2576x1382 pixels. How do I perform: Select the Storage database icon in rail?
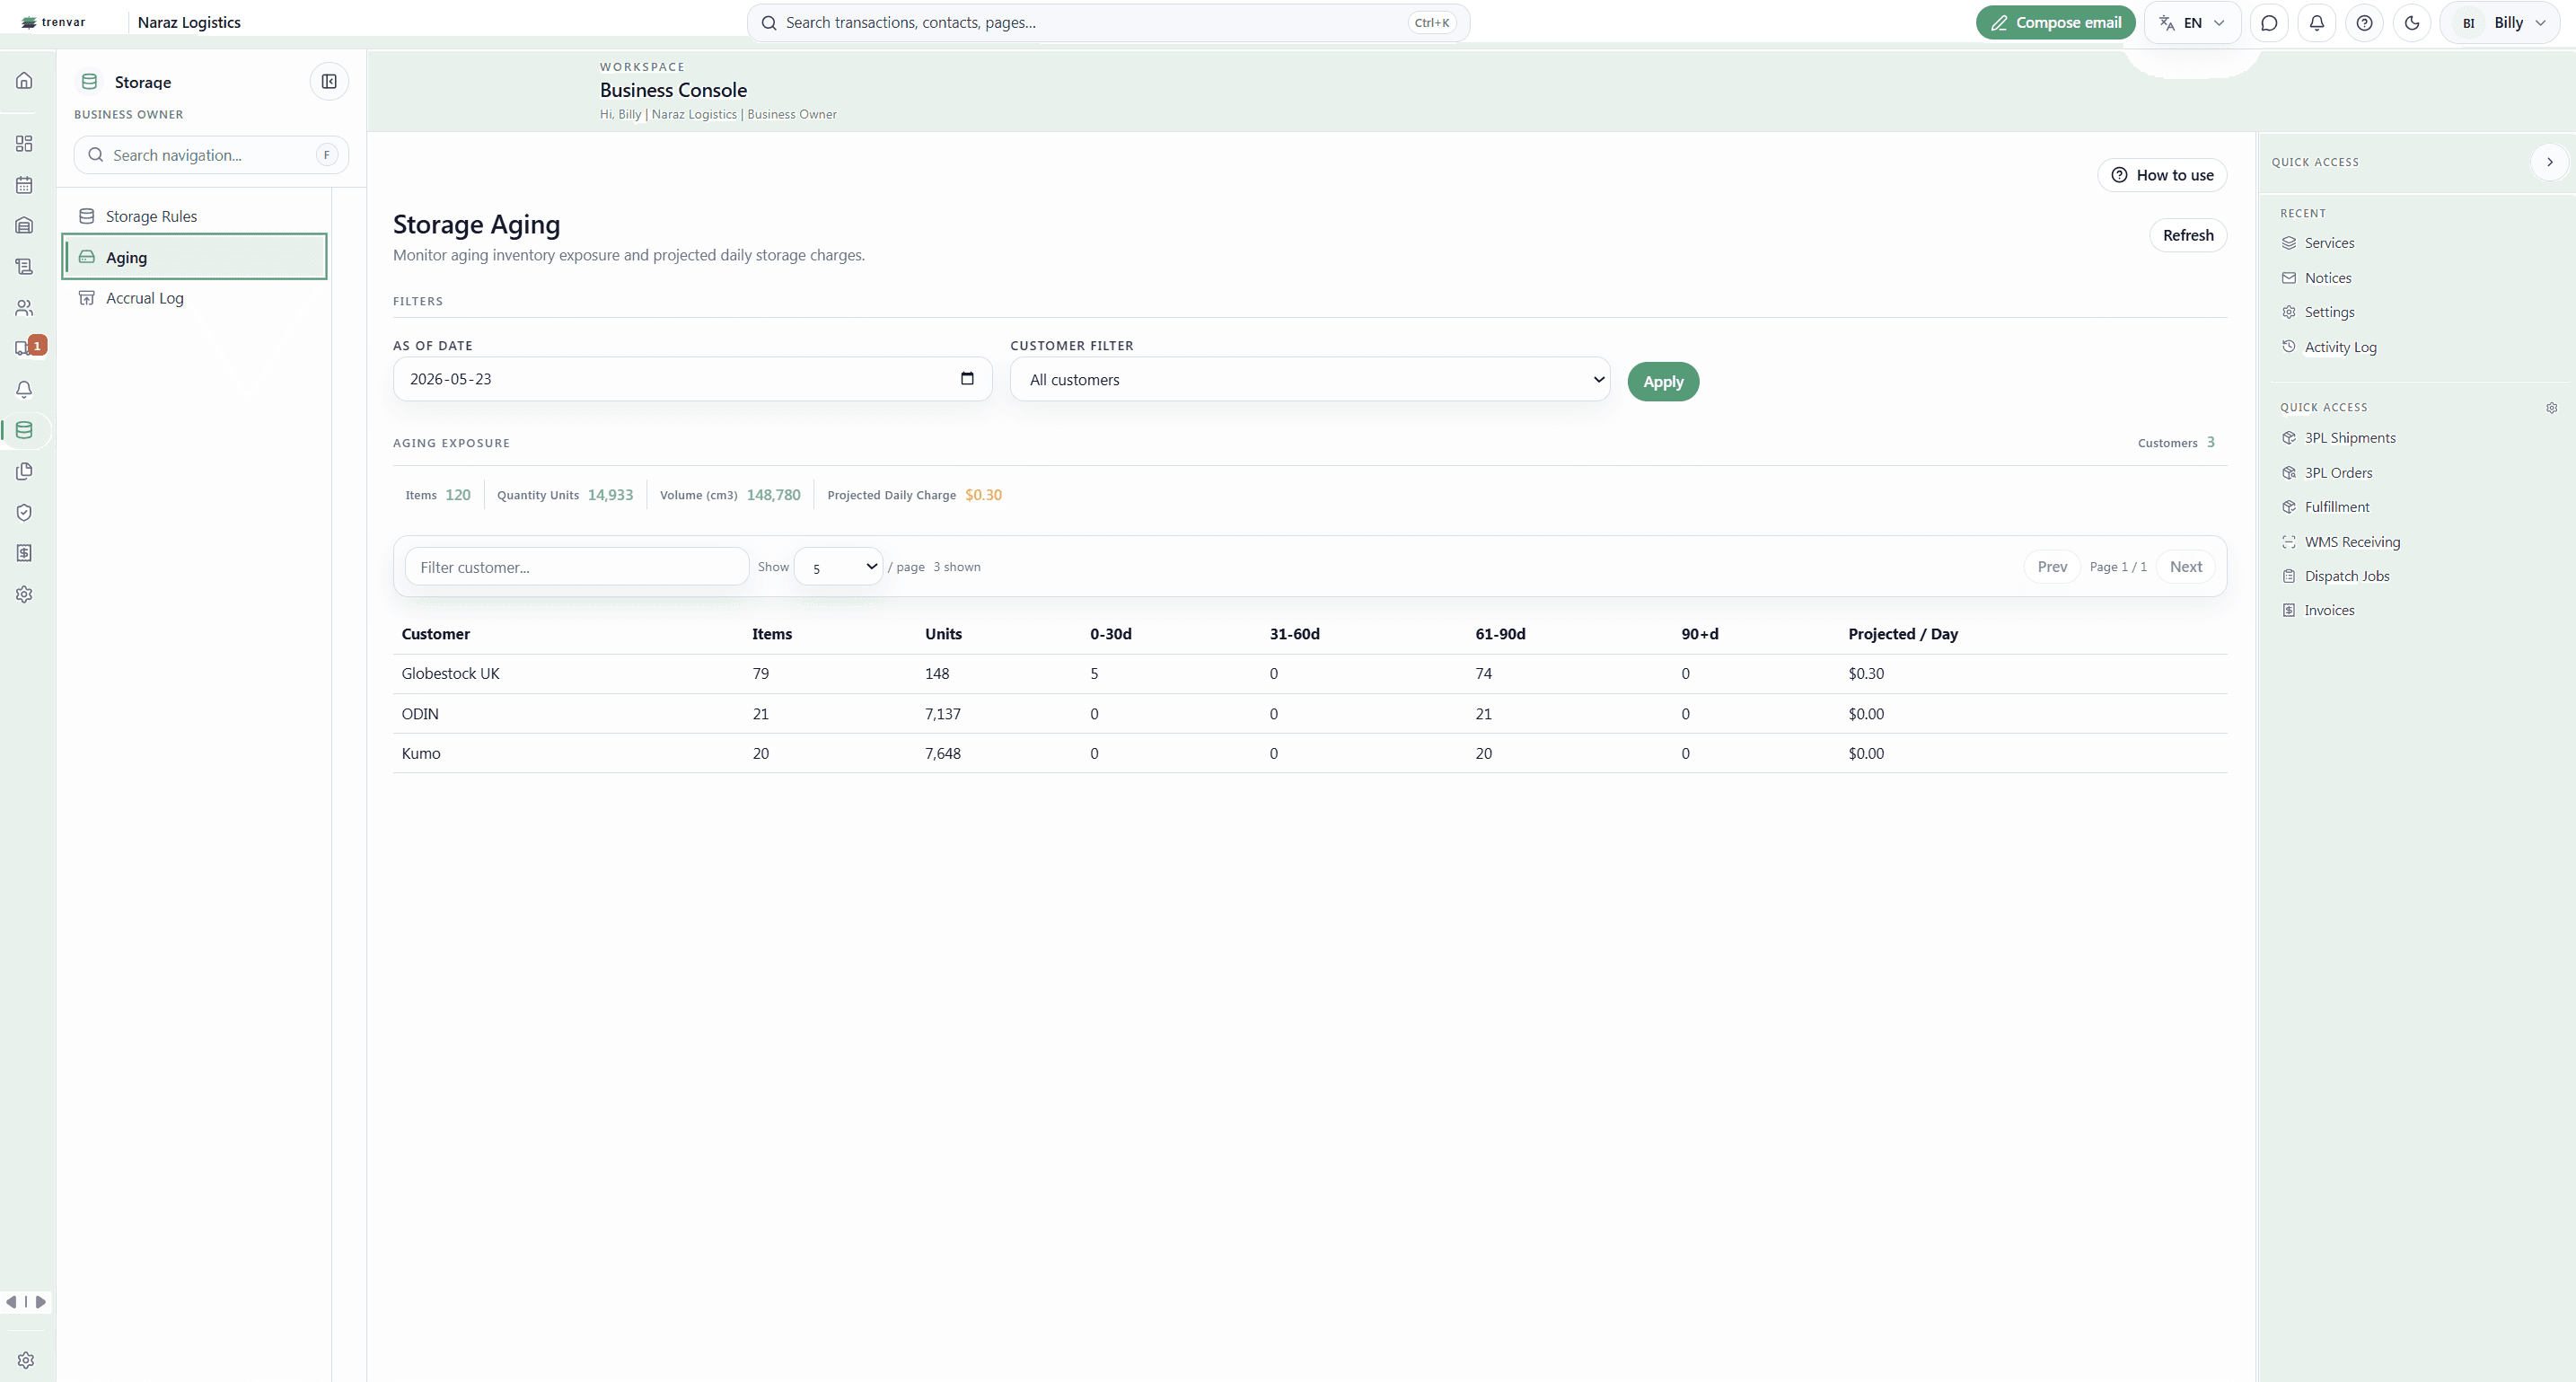(24, 430)
